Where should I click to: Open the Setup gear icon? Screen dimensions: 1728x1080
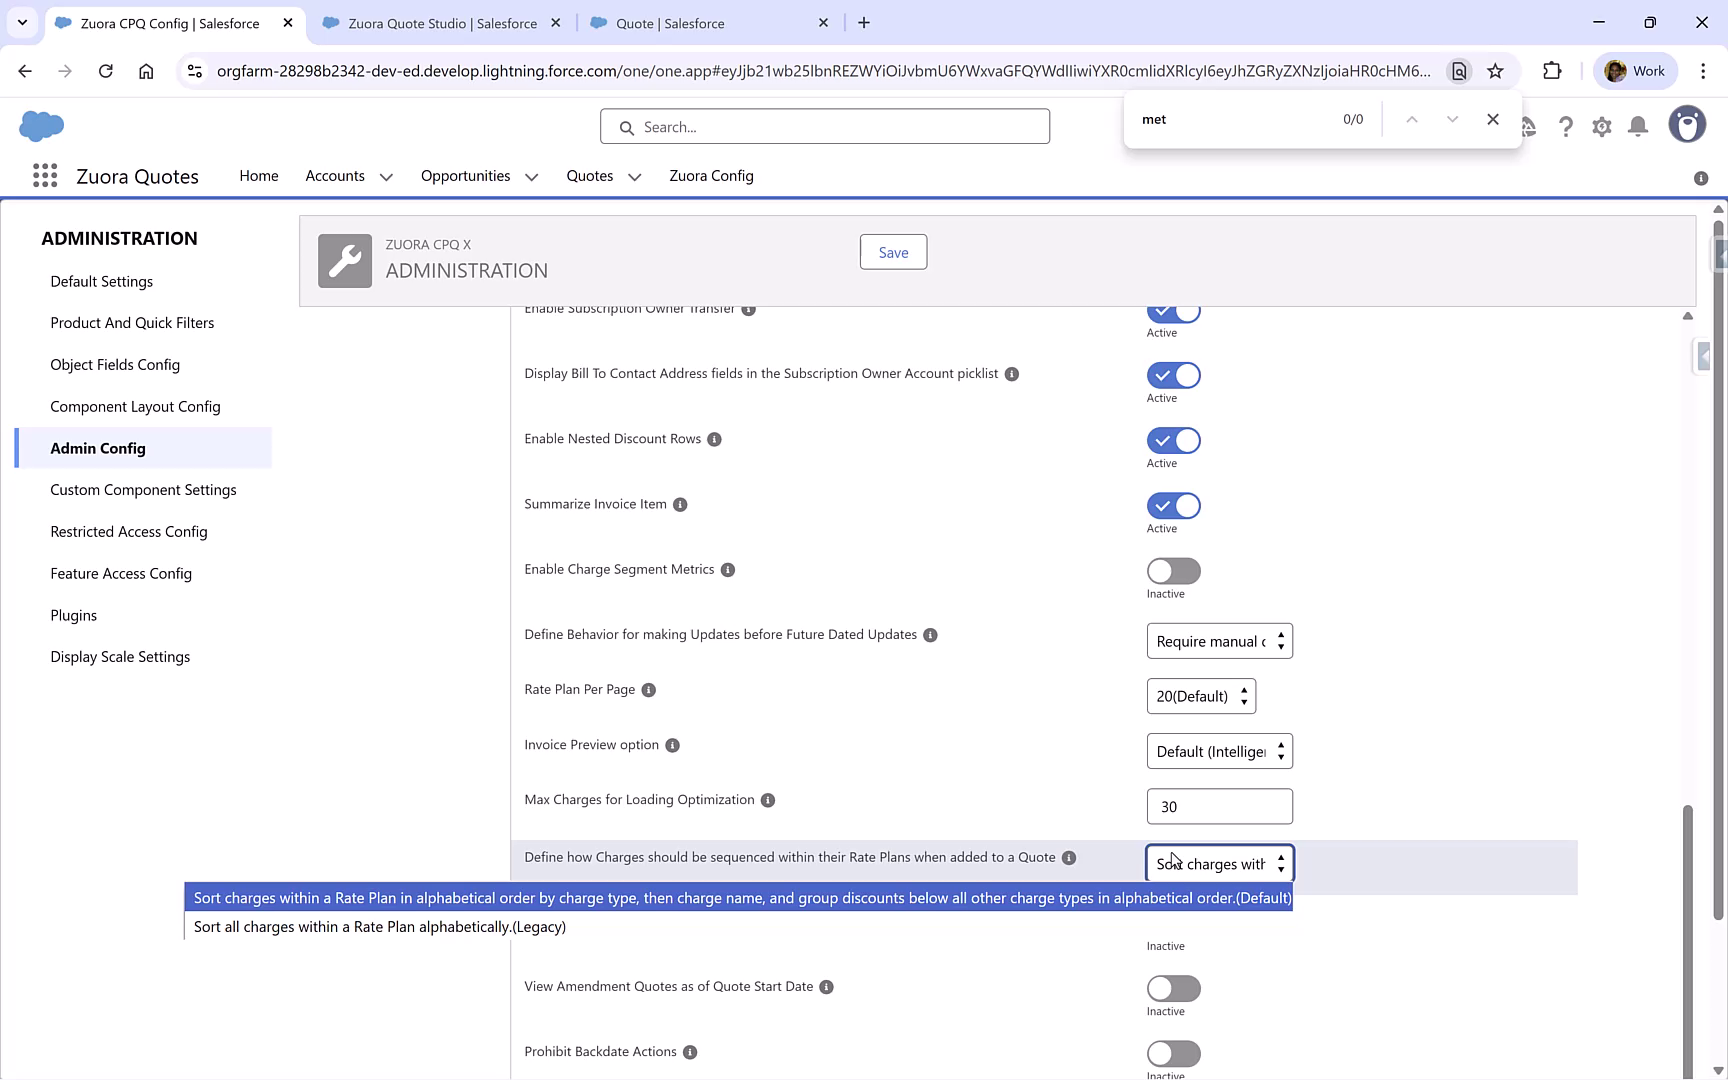click(1601, 126)
